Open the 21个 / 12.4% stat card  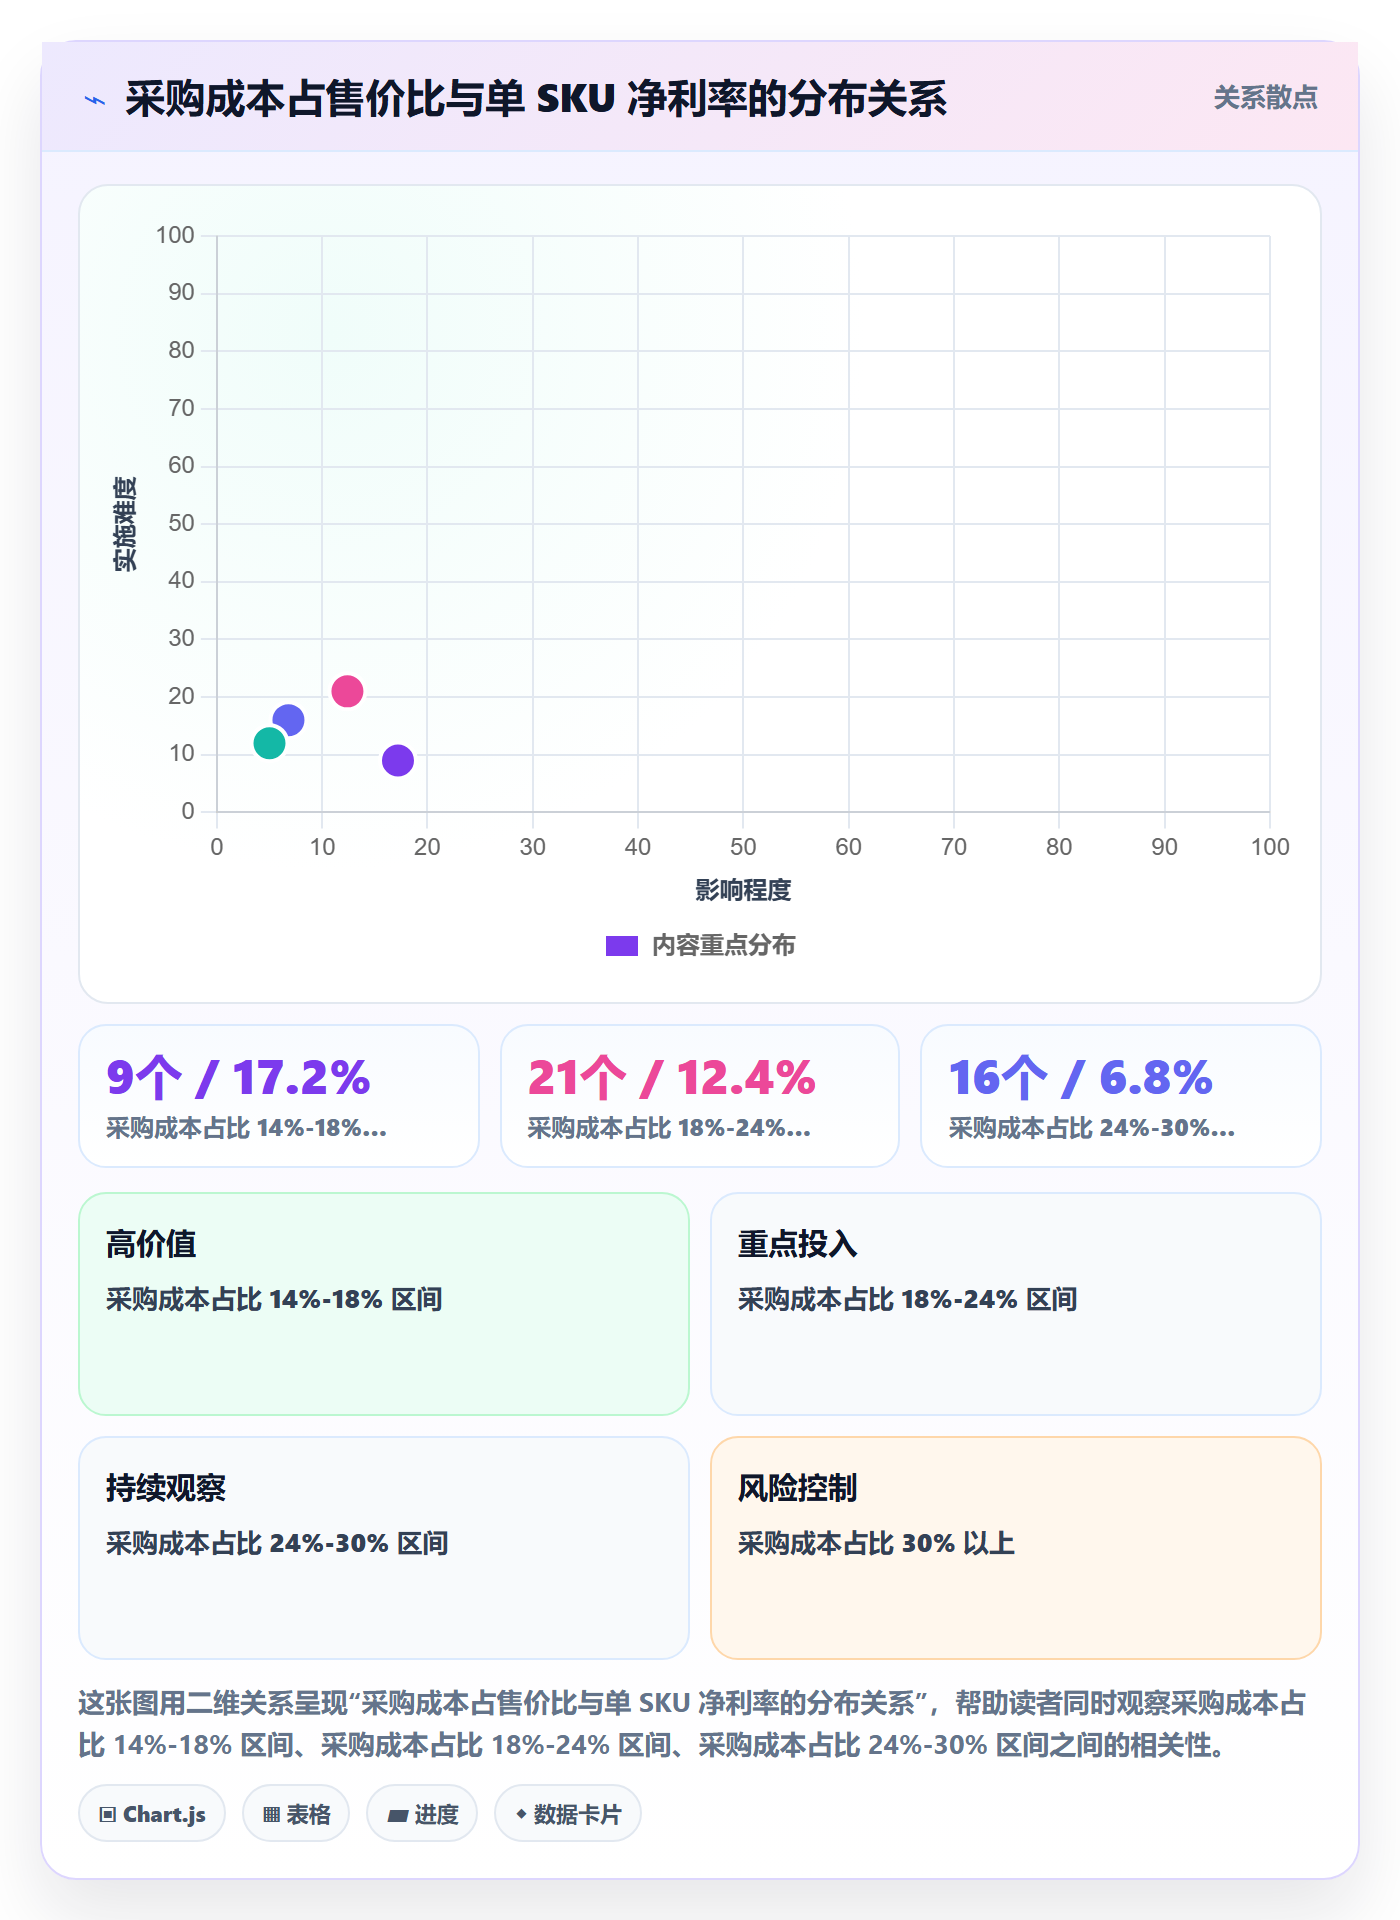tap(700, 1096)
